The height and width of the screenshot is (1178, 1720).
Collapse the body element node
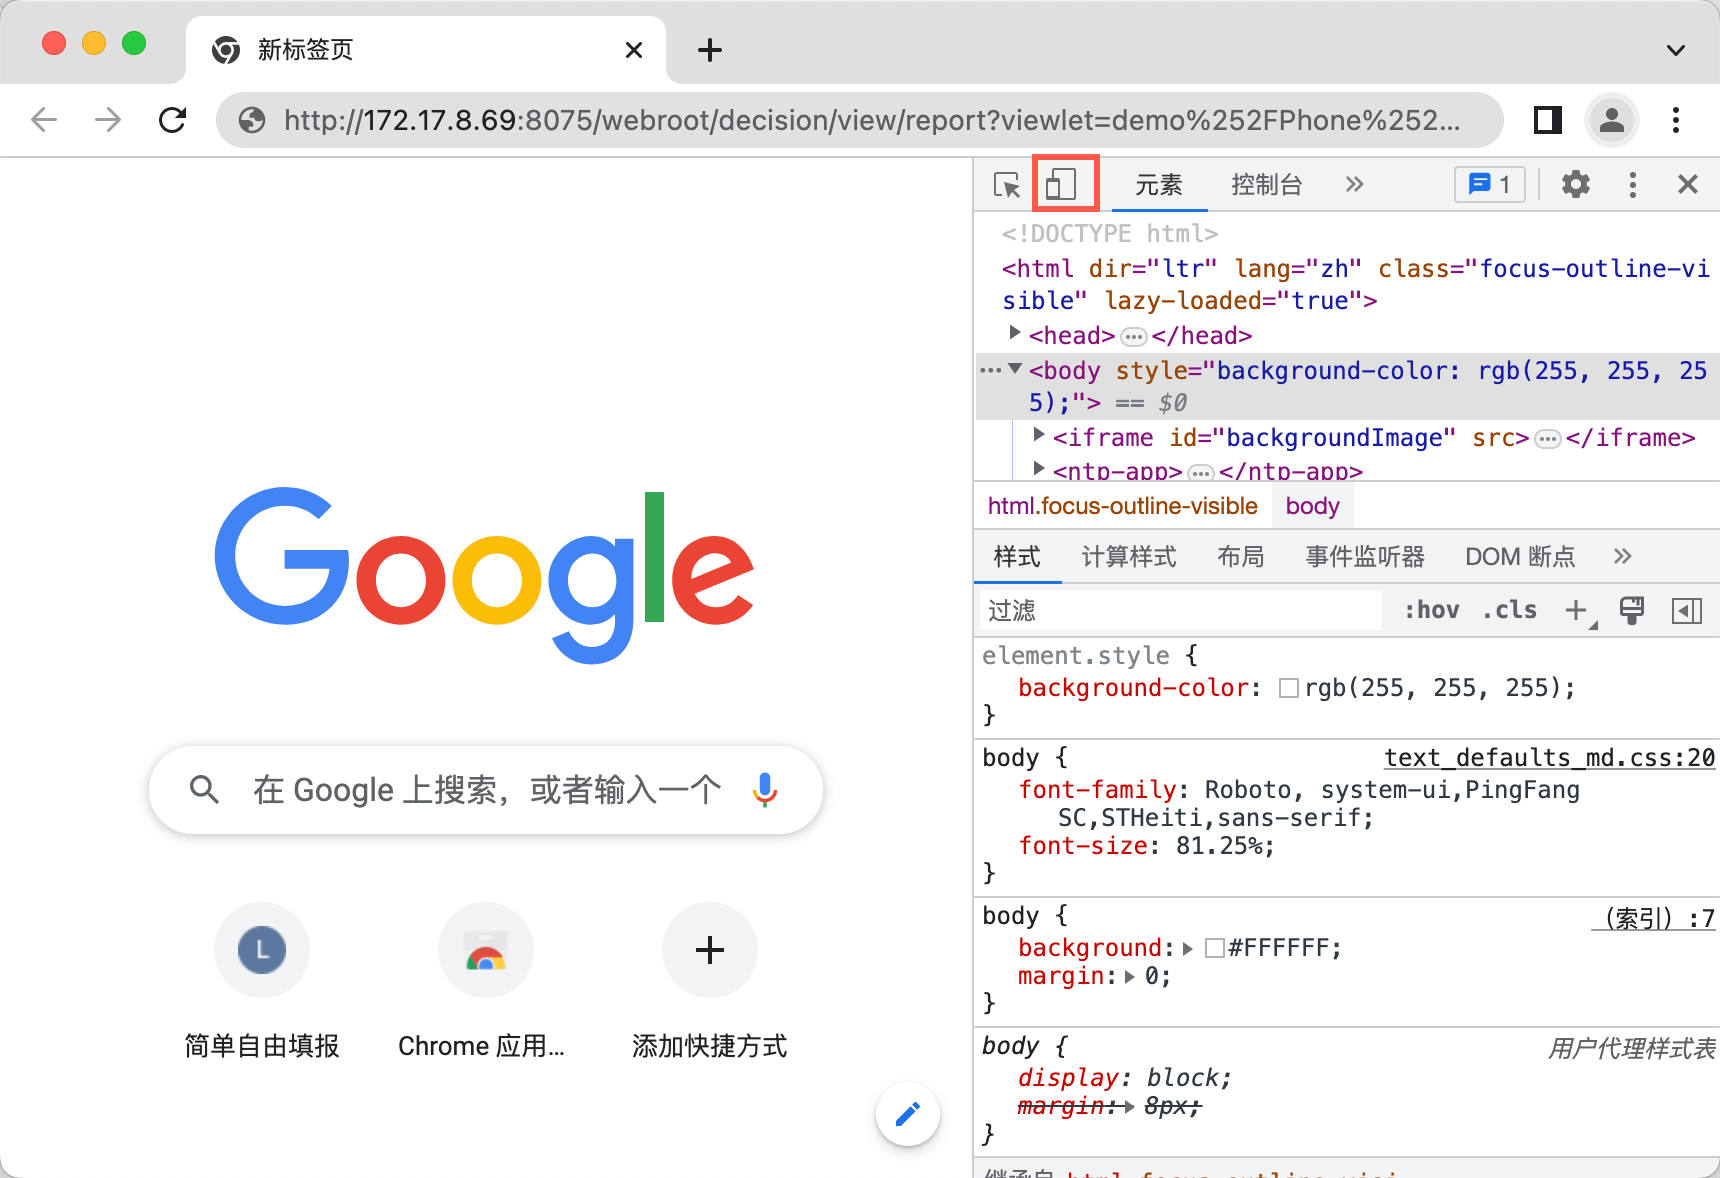[1015, 369]
